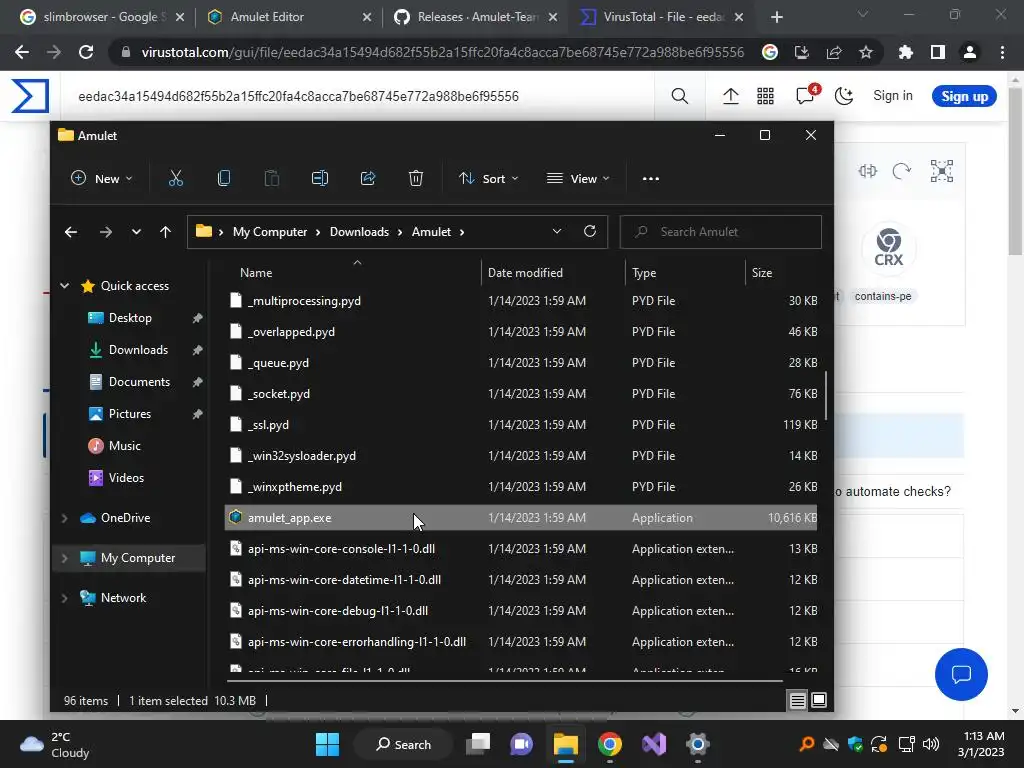
Task: Click Sign in on VirusTotal
Action: tap(893, 95)
